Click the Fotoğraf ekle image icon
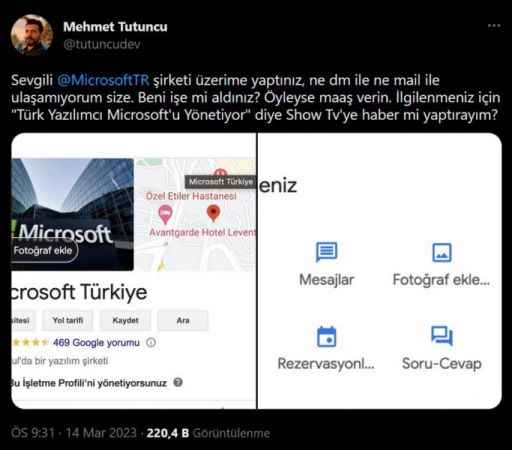Viewport: 512px width, 450px height. coord(442,252)
